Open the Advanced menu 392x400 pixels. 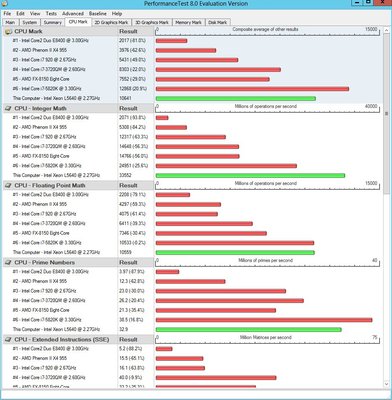coord(73,14)
